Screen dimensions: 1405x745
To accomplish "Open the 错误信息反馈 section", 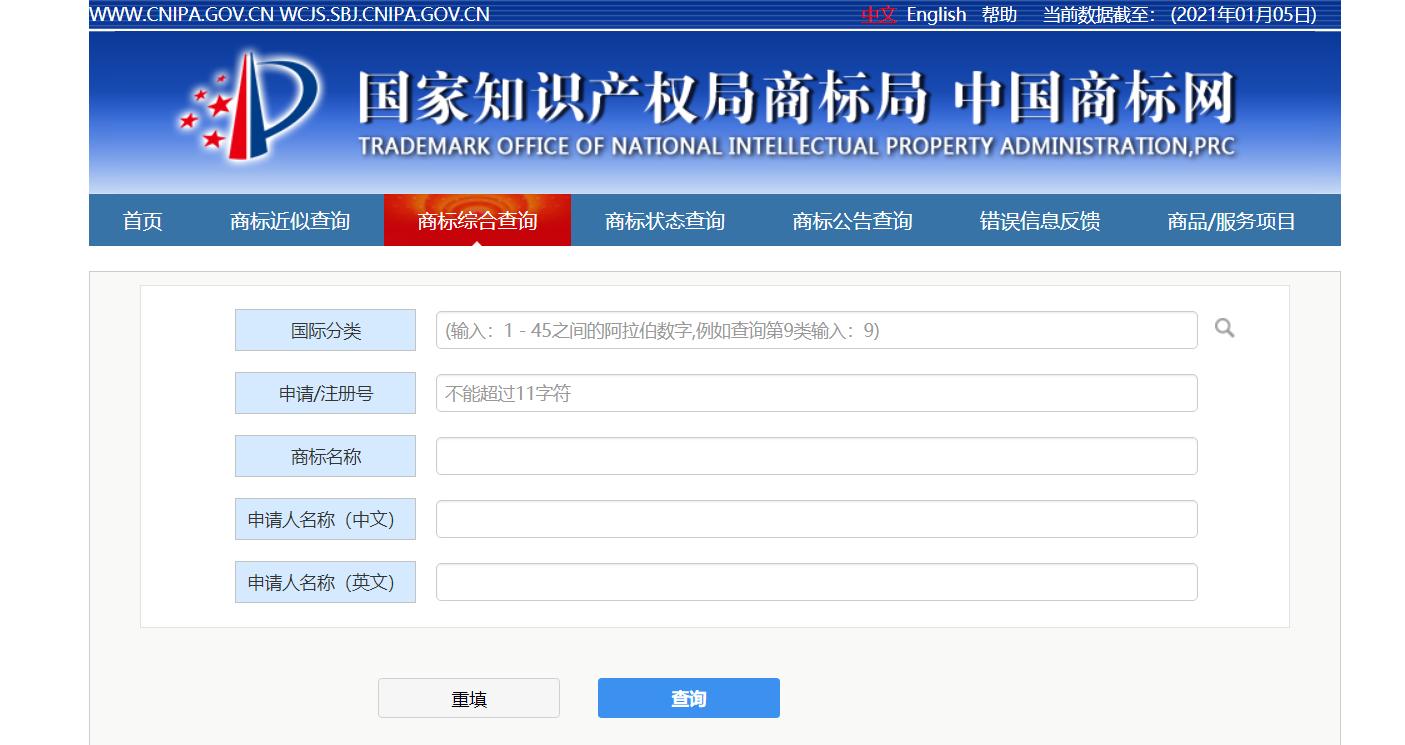I will coord(1040,220).
